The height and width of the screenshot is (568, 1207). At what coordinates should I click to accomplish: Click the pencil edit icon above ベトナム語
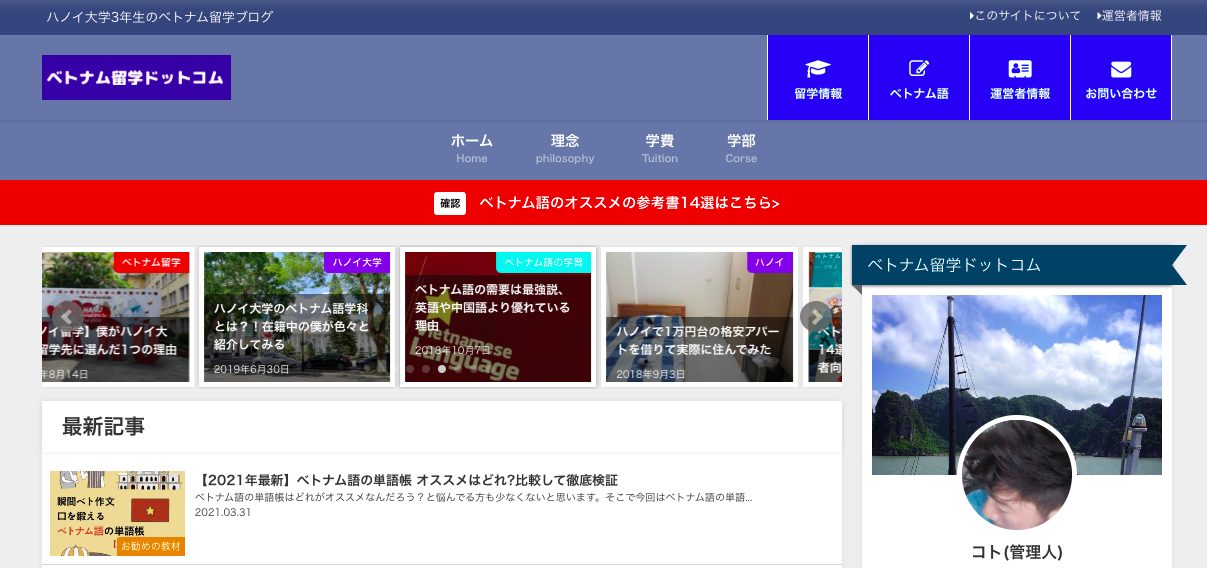pyautogui.click(x=919, y=68)
